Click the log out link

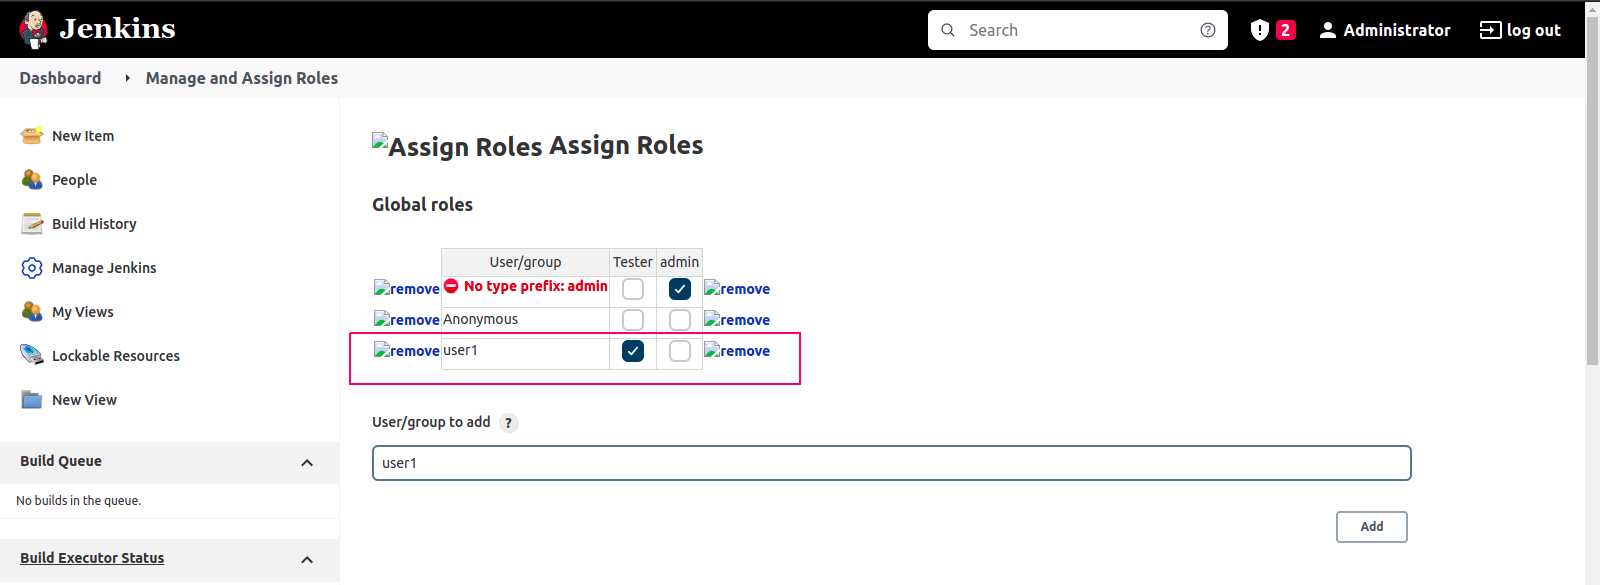(x=1520, y=30)
